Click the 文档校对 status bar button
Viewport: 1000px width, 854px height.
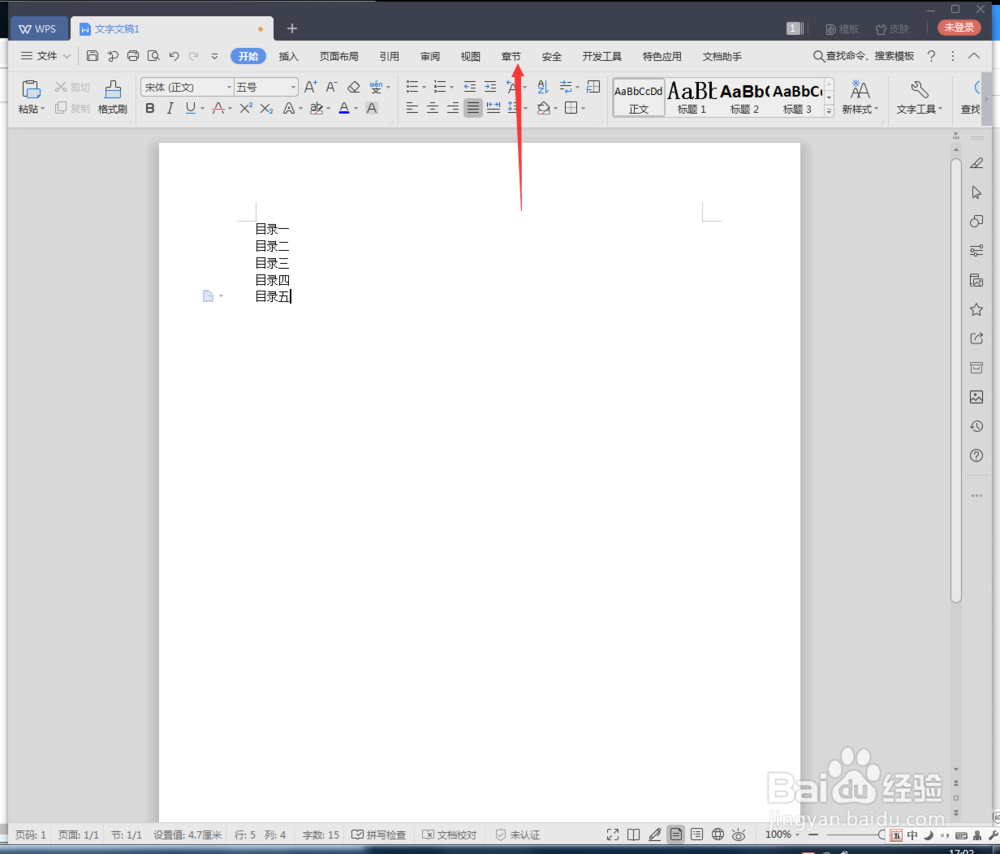click(x=450, y=834)
